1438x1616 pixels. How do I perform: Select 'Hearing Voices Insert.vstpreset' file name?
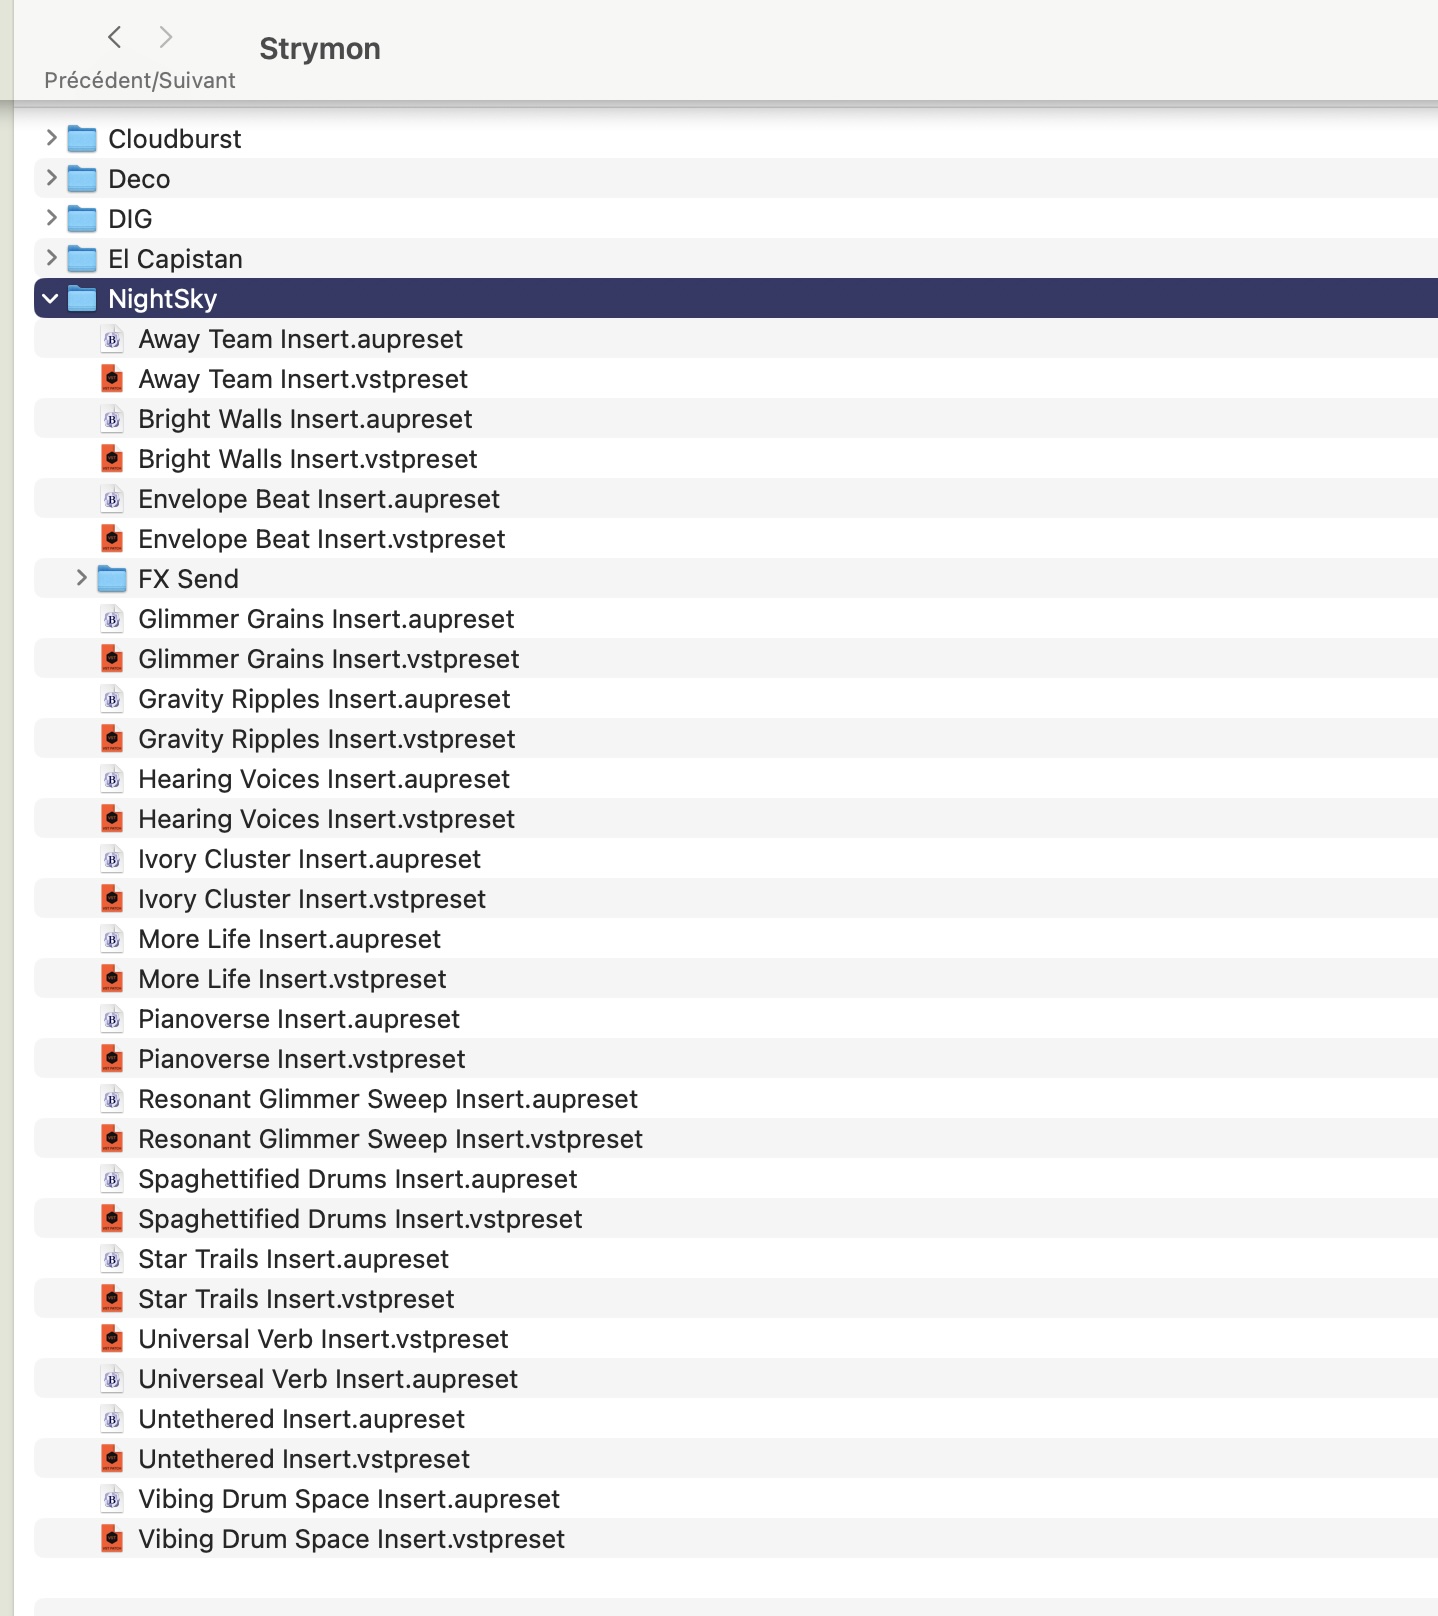pyautogui.click(x=326, y=819)
